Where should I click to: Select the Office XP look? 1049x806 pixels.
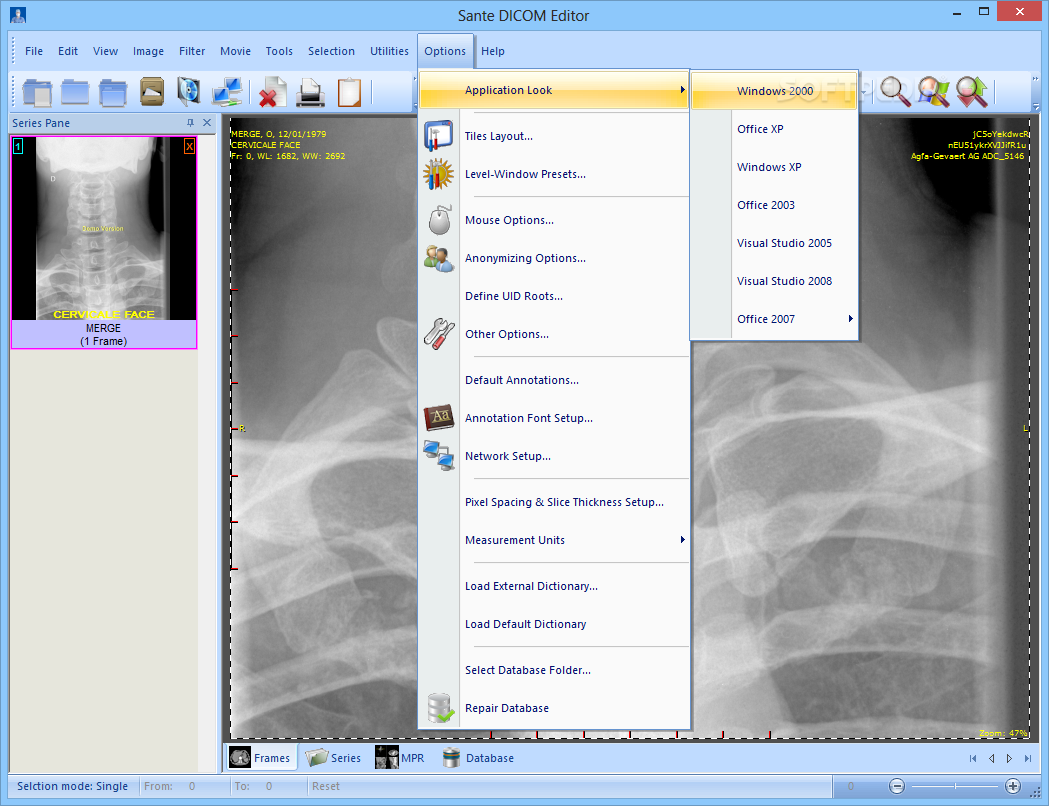tap(774, 129)
